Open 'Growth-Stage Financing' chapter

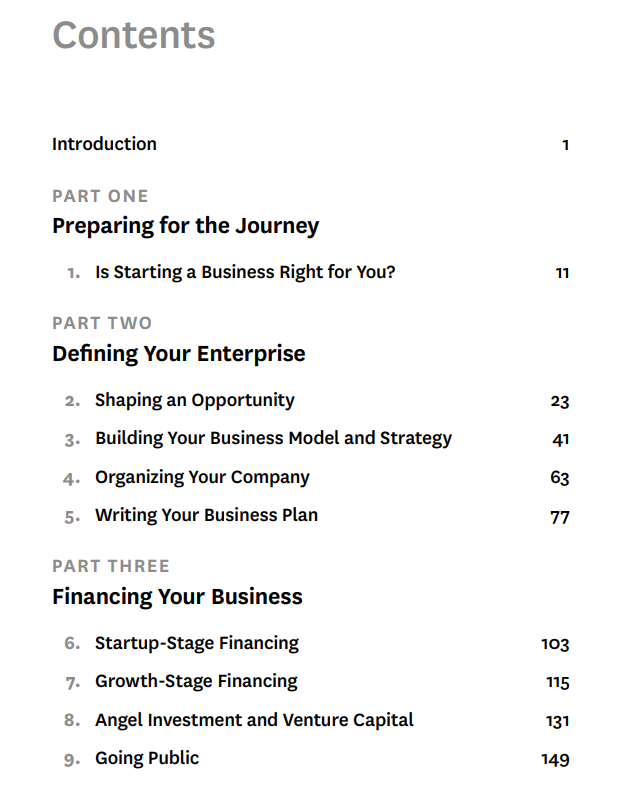coord(196,681)
